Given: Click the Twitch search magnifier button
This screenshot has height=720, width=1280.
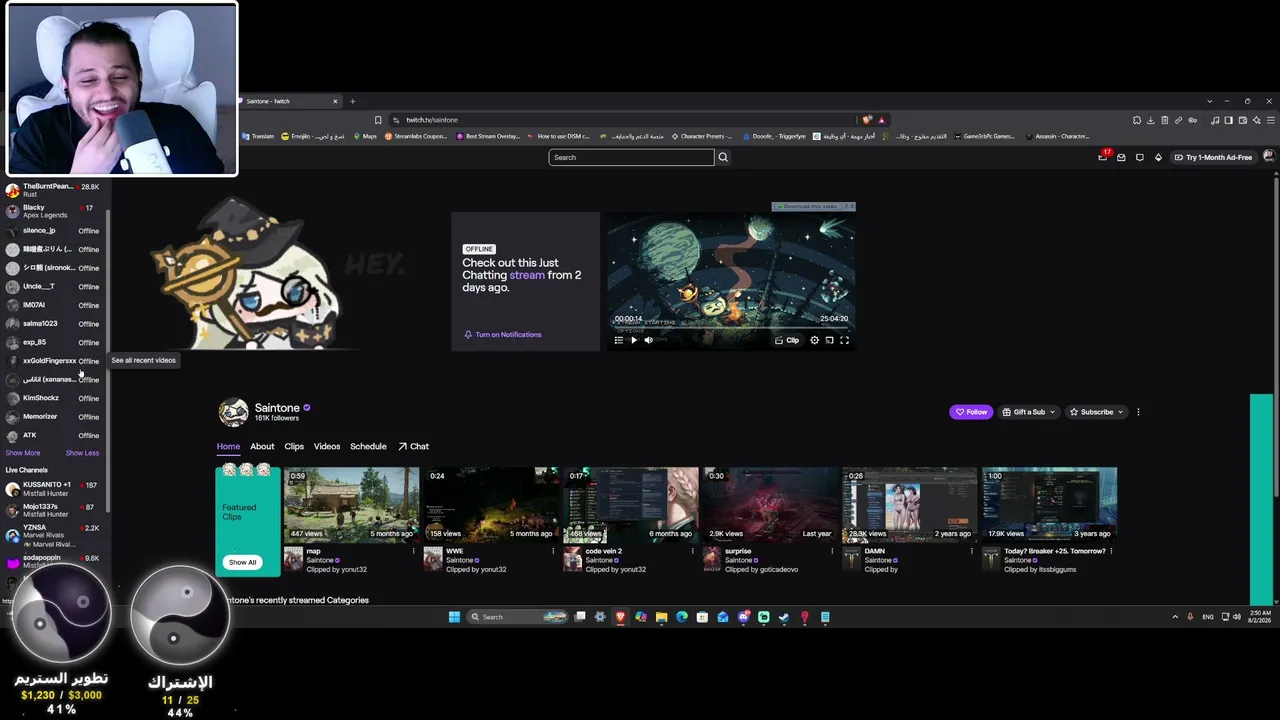Looking at the screenshot, I should (723, 157).
